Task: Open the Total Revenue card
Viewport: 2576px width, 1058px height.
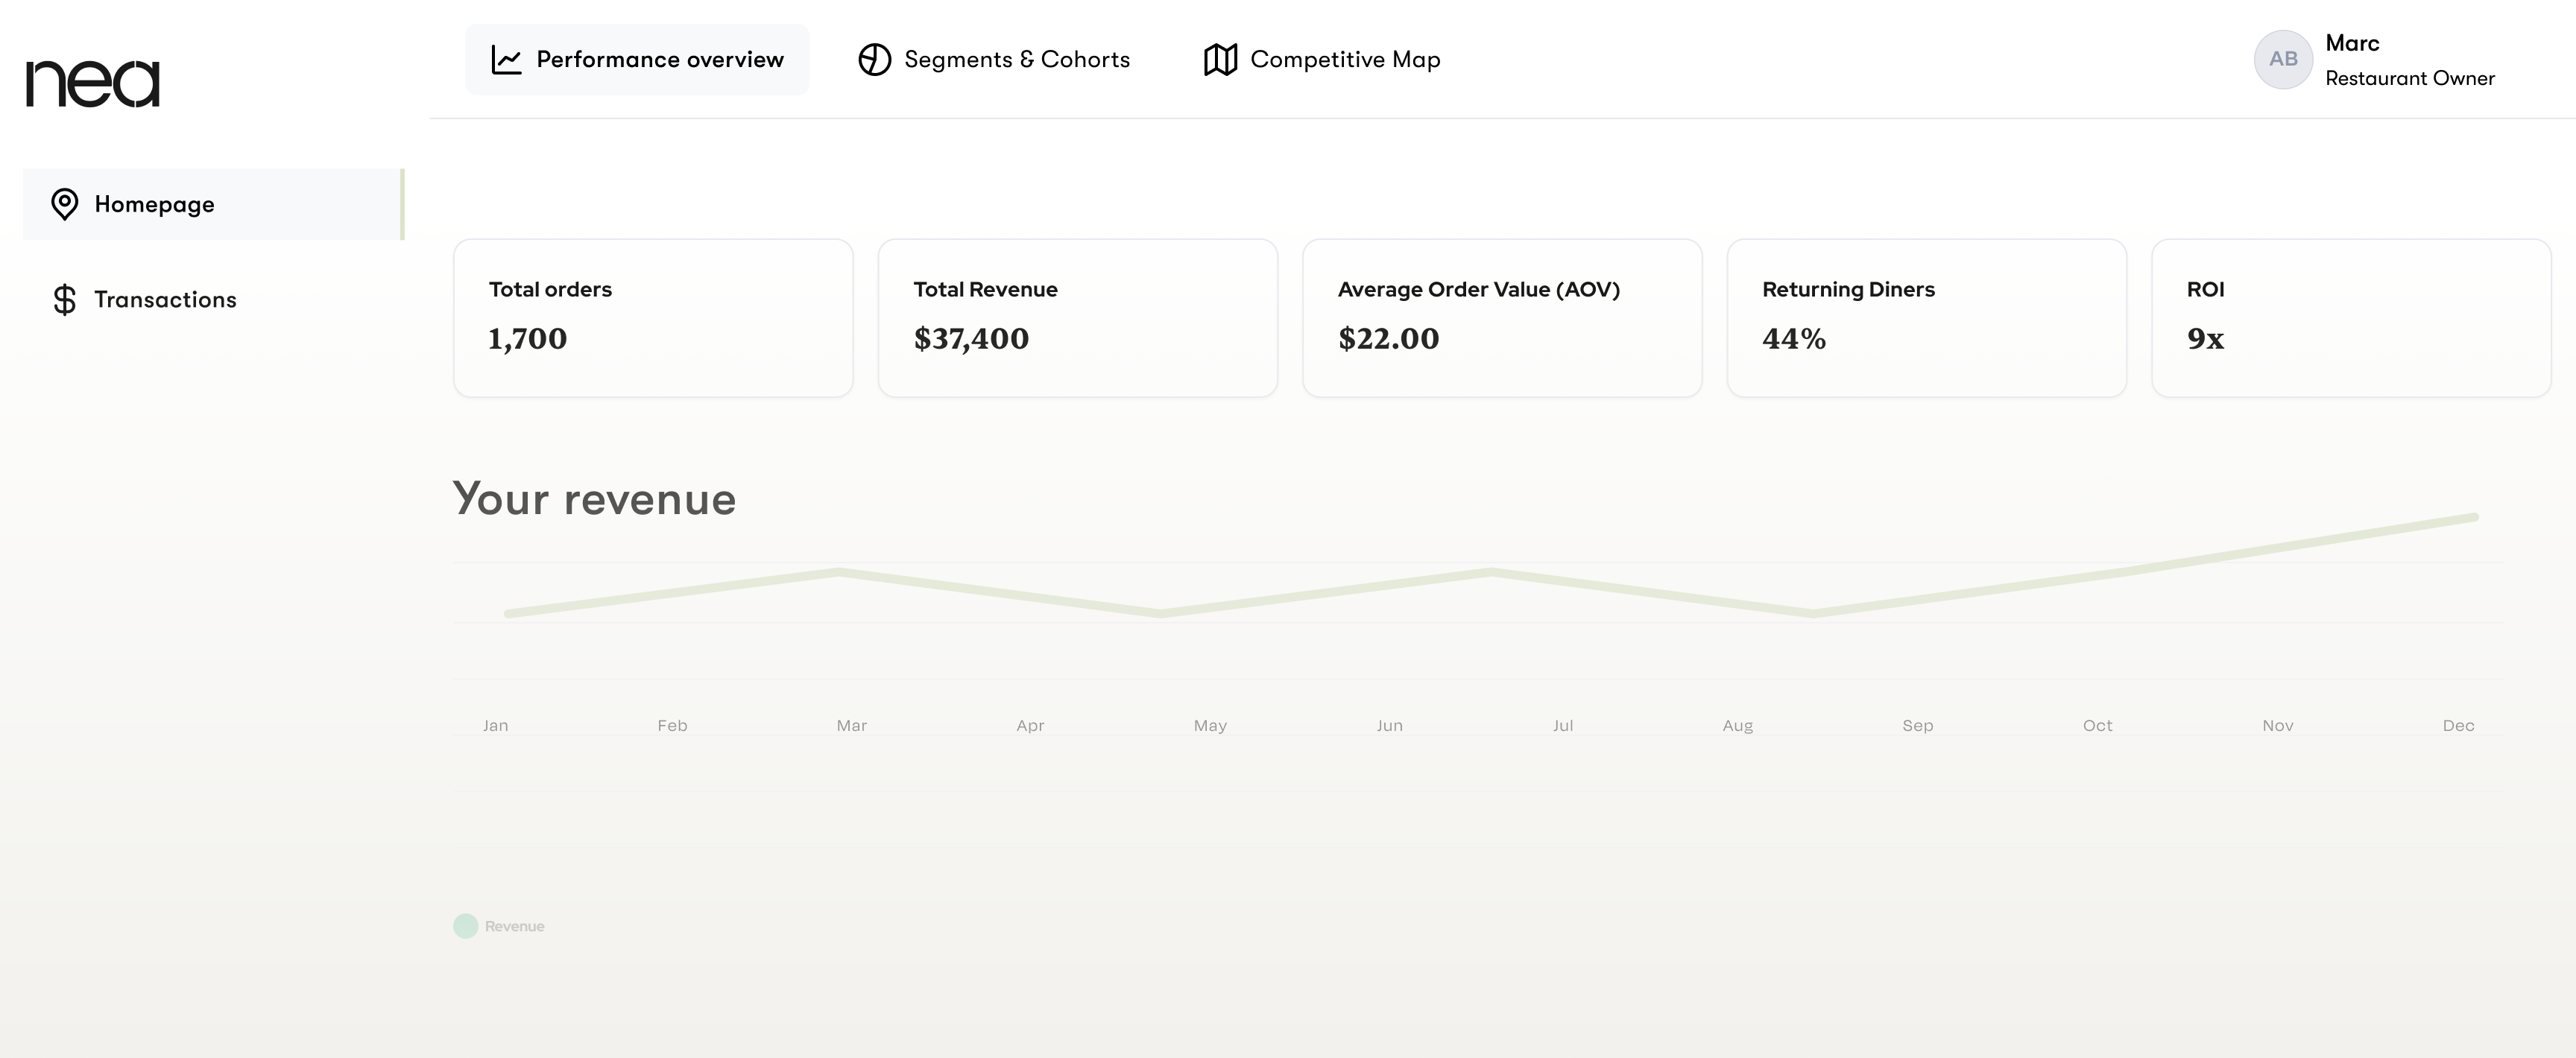Action: coord(1077,318)
